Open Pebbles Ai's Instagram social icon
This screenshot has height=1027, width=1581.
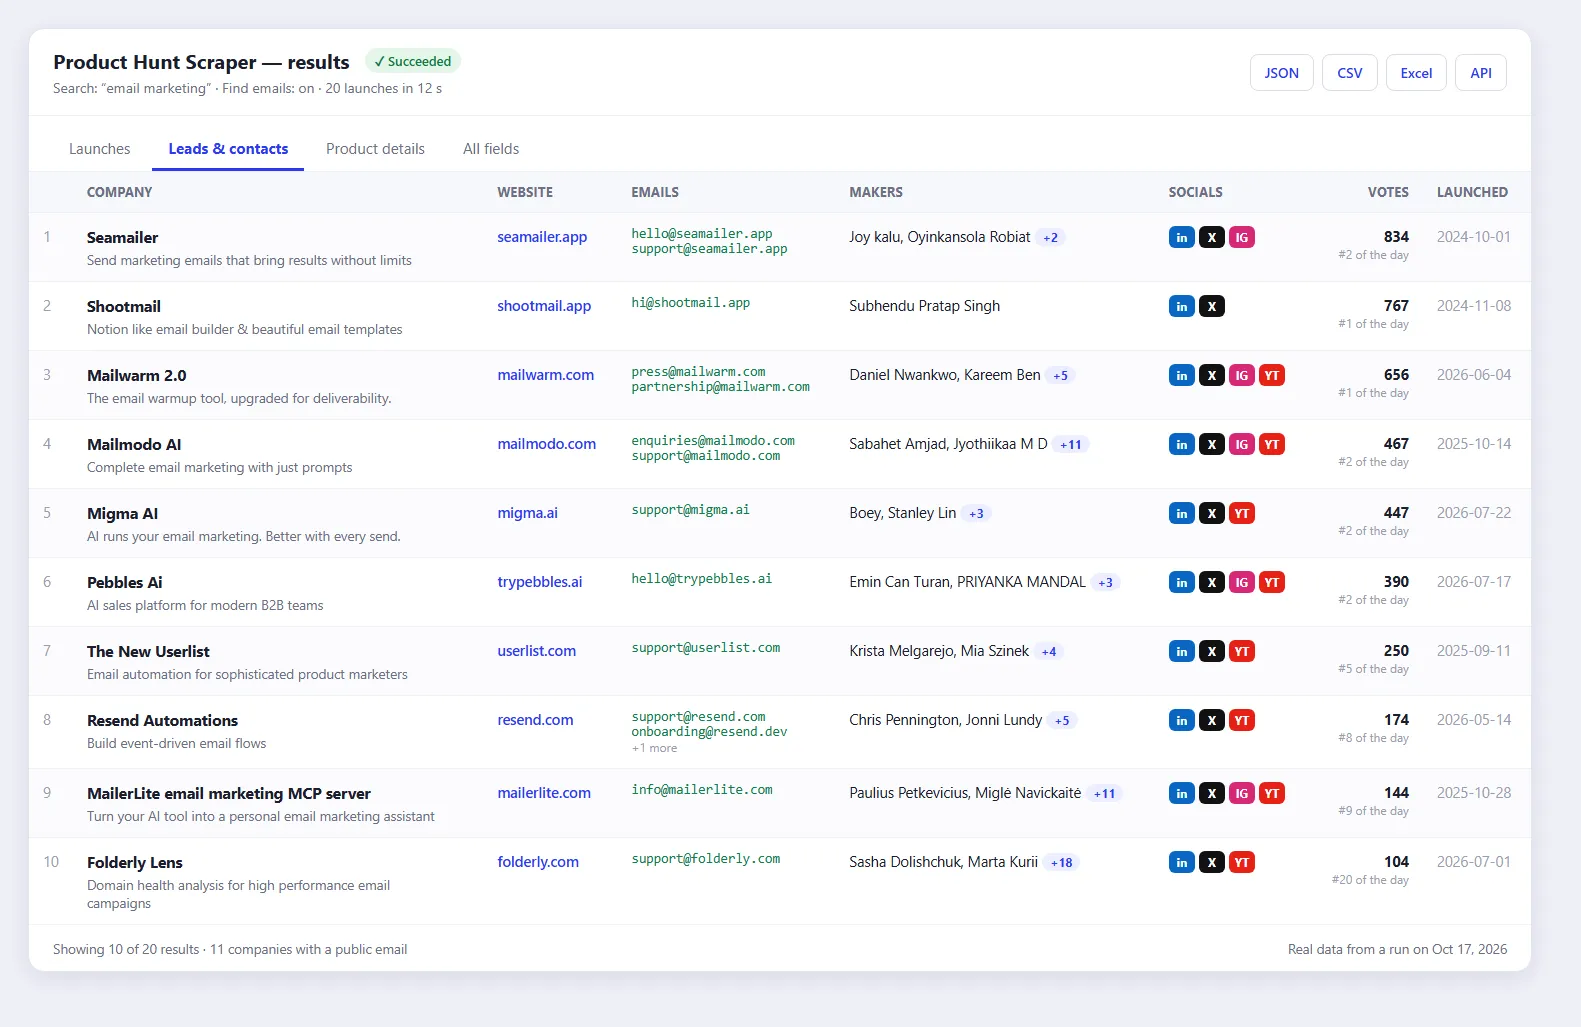pos(1241,582)
